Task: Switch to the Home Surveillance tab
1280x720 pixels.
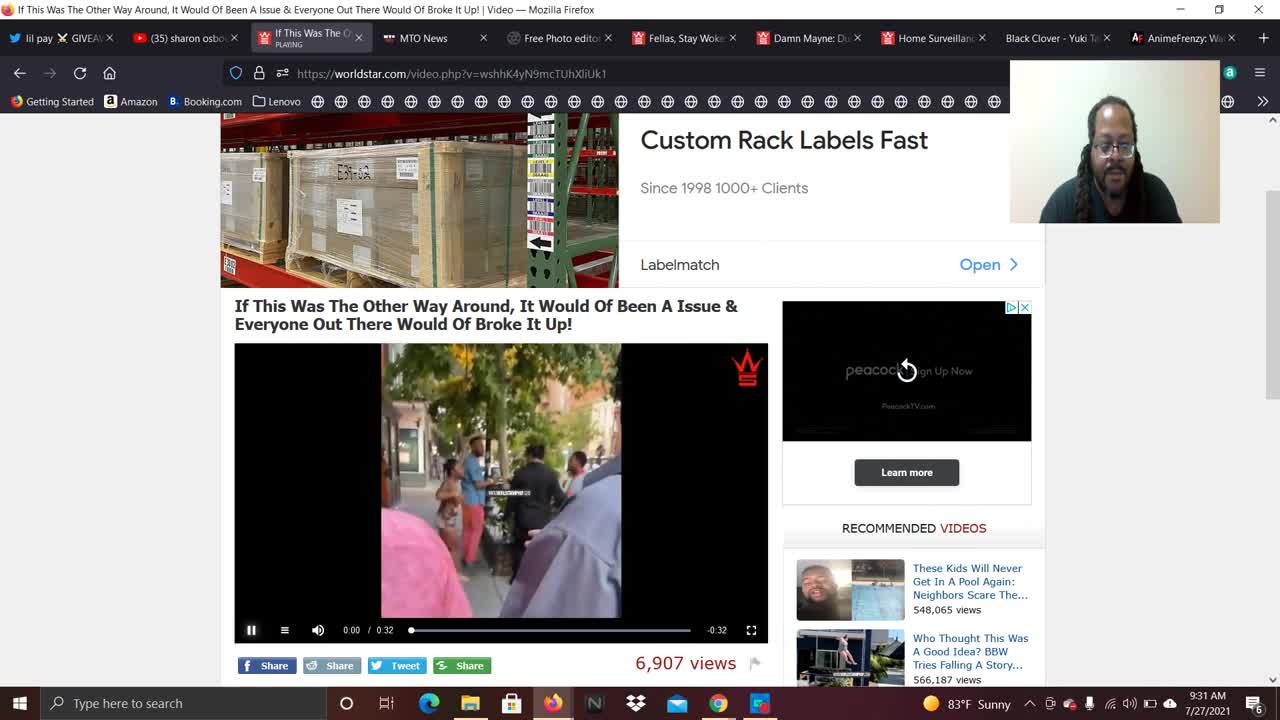Action: pyautogui.click(x=935, y=38)
